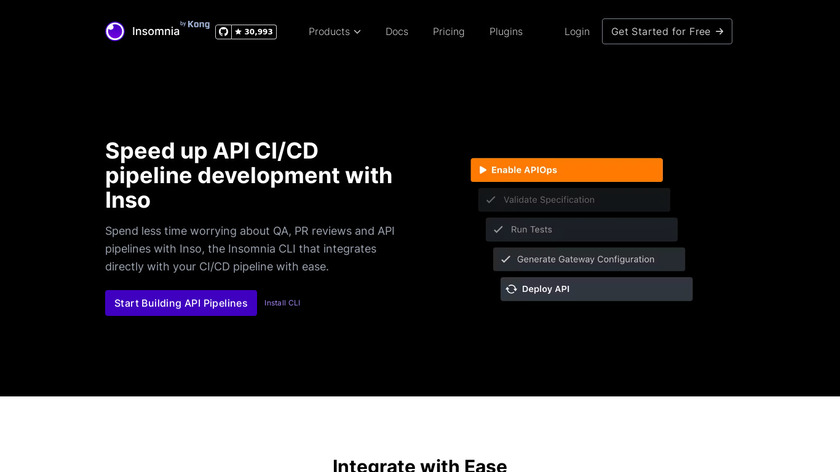Open the Plugins page
This screenshot has height=472, width=840.
(x=506, y=32)
